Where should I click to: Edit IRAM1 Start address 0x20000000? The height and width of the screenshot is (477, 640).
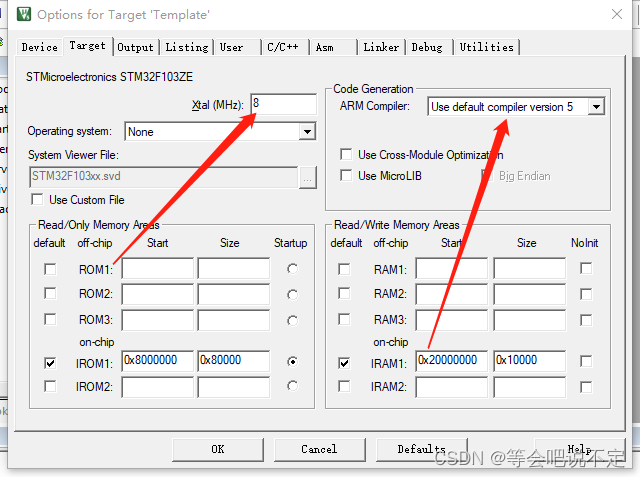452,361
